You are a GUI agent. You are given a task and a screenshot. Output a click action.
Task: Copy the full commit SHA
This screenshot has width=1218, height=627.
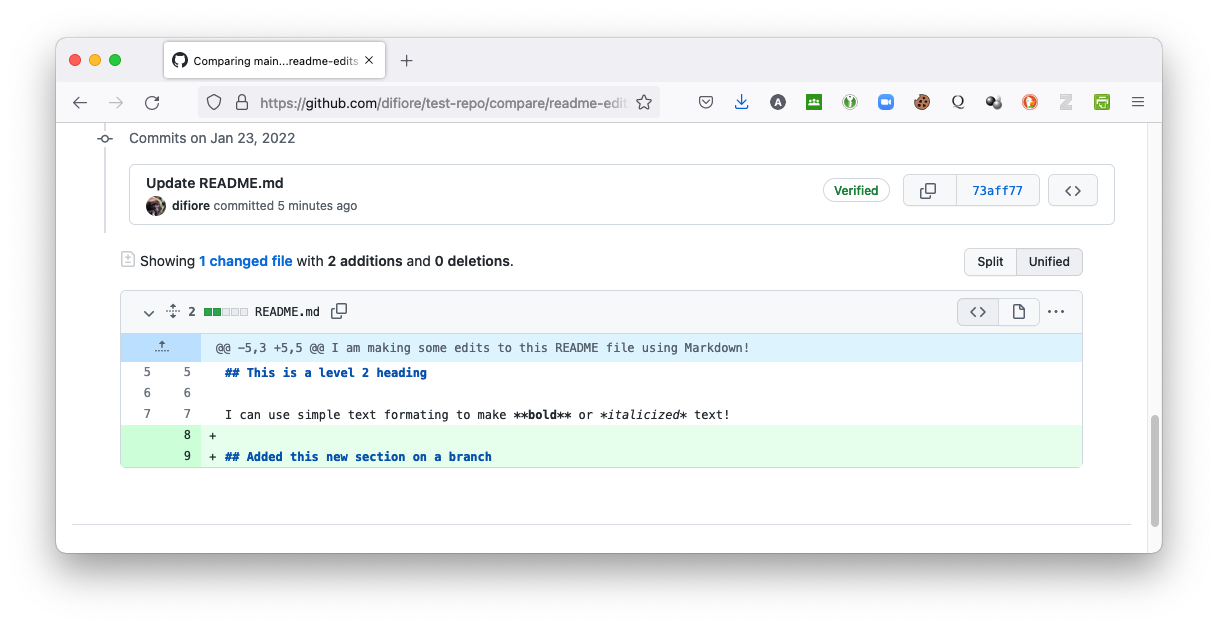(928, 190)
